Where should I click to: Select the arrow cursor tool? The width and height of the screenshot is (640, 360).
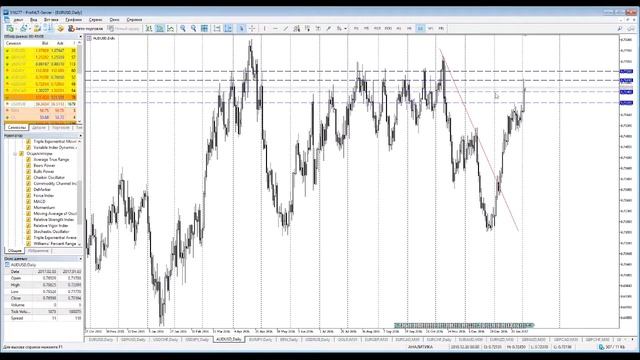pyautogui.click(x=241, y=28)
